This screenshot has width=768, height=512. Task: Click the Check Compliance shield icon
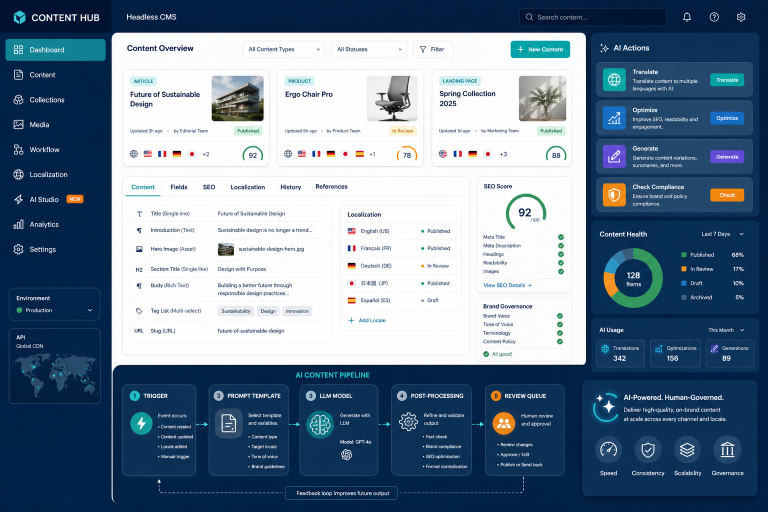614,195
